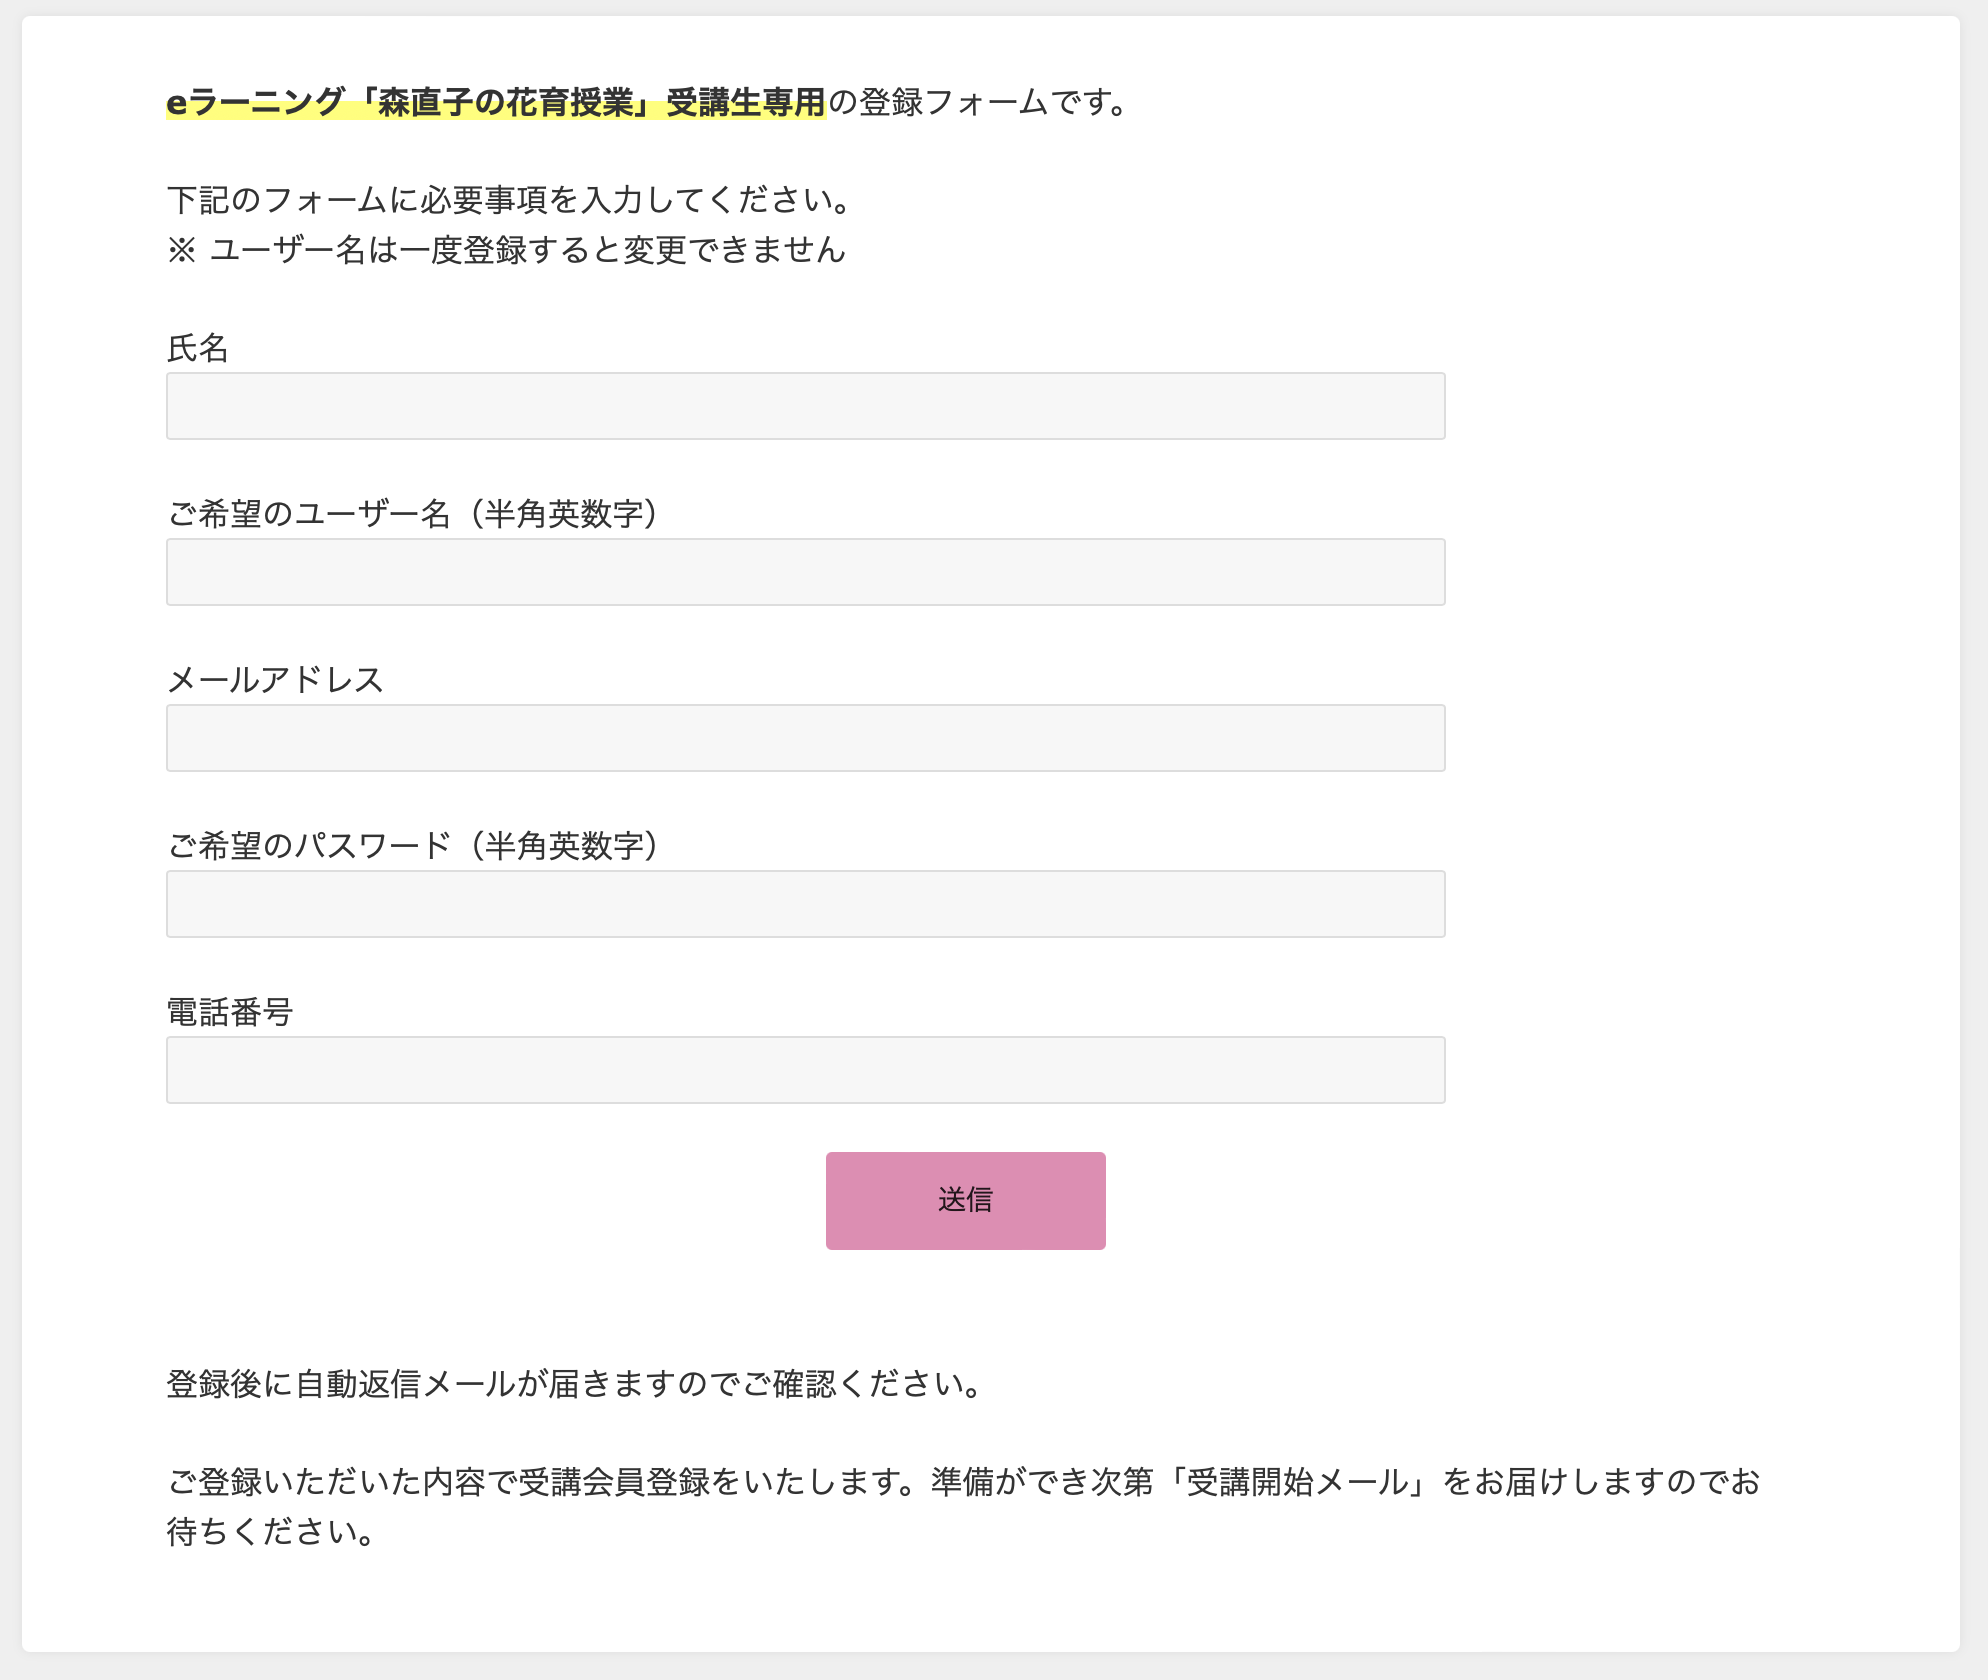This screenshot has width=1988, height=1680.
Task: Click the ご希望のユーザー名(半角英数字) label
Action: 412,514
